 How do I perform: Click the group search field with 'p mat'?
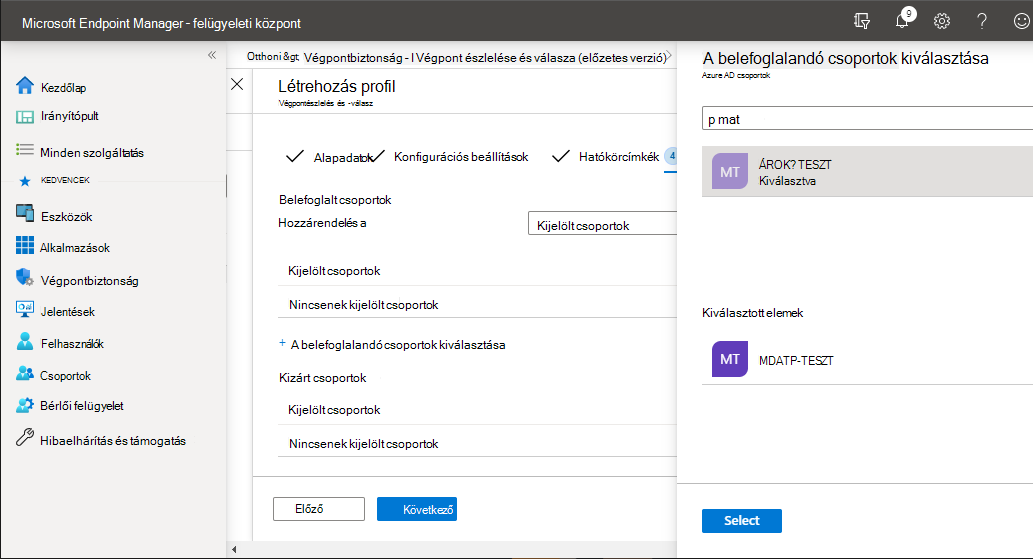pos(867,119)
